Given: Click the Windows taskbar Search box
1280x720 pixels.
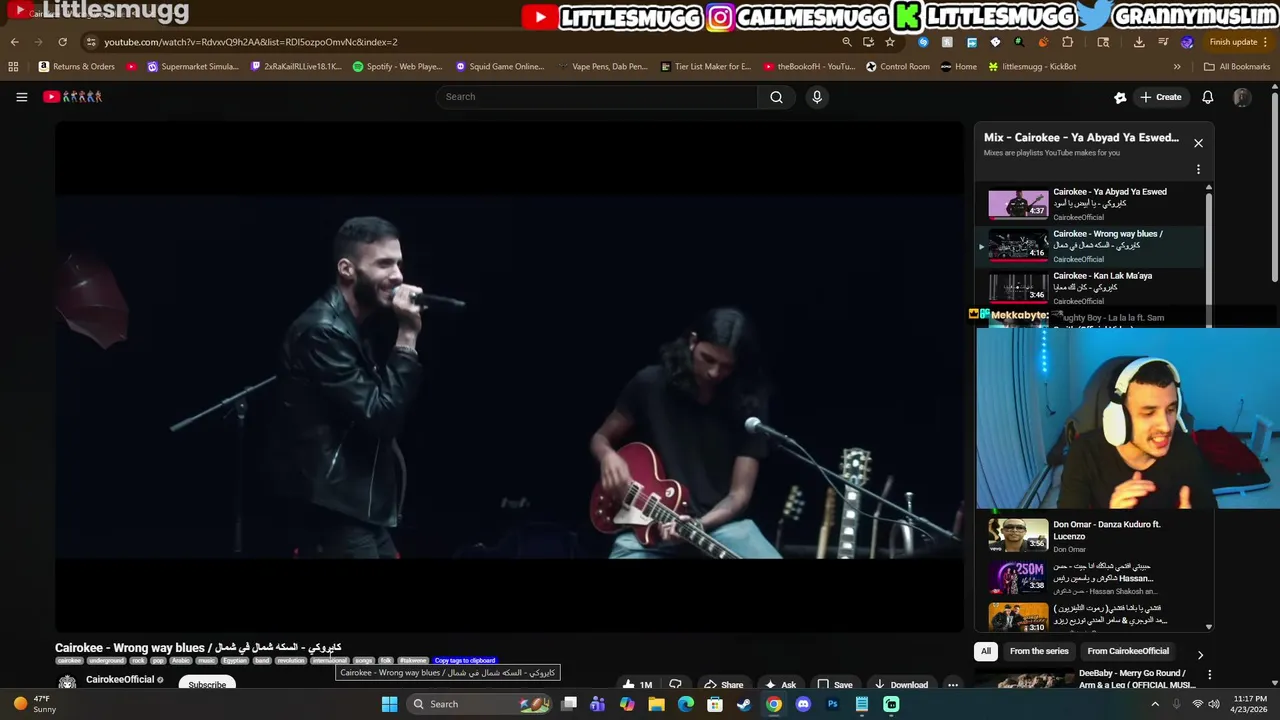Looking at the screenshot, I should click(x=481, y=704).
